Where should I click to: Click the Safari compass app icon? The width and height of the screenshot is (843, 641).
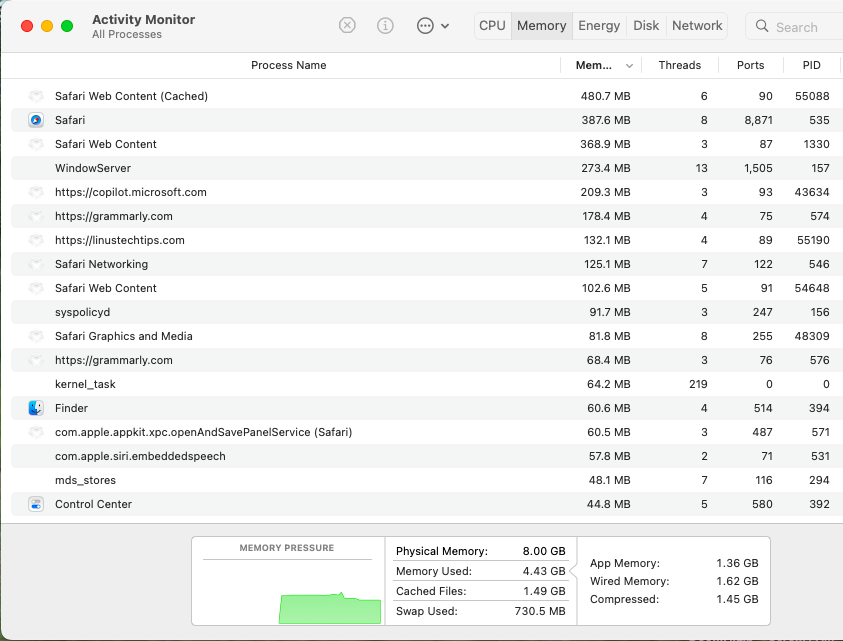point(36,120)
